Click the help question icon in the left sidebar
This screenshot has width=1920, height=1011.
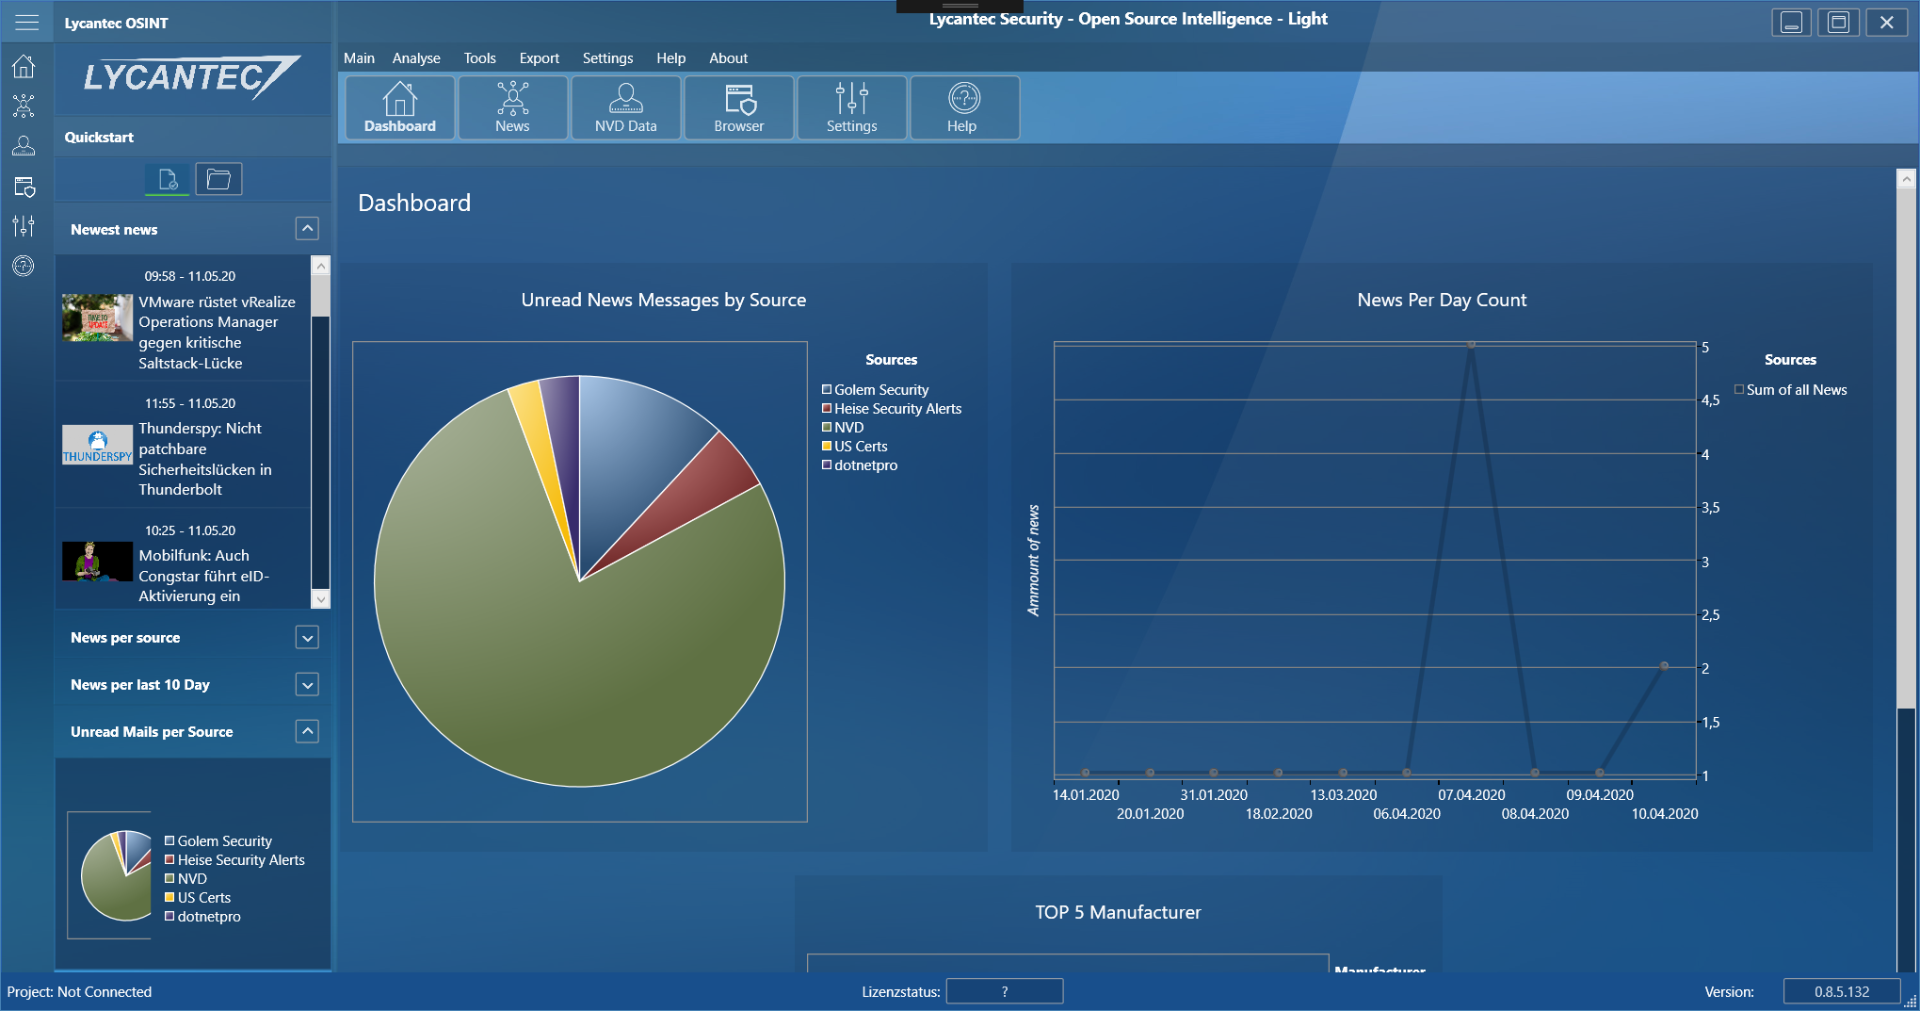point(24,266)
